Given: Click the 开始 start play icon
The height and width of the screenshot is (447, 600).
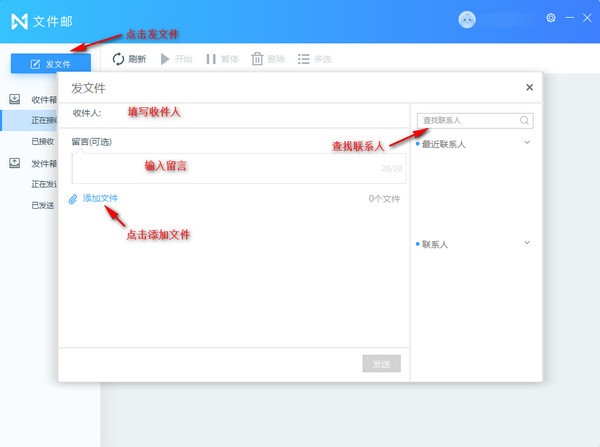Looking at the screenshot, I should pos(165,59).
